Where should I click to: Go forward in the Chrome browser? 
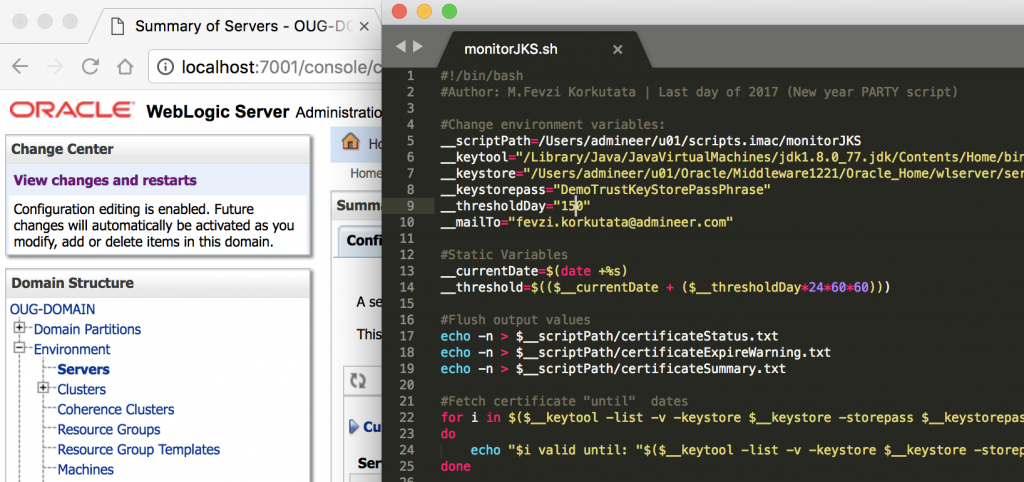point(56,67)
